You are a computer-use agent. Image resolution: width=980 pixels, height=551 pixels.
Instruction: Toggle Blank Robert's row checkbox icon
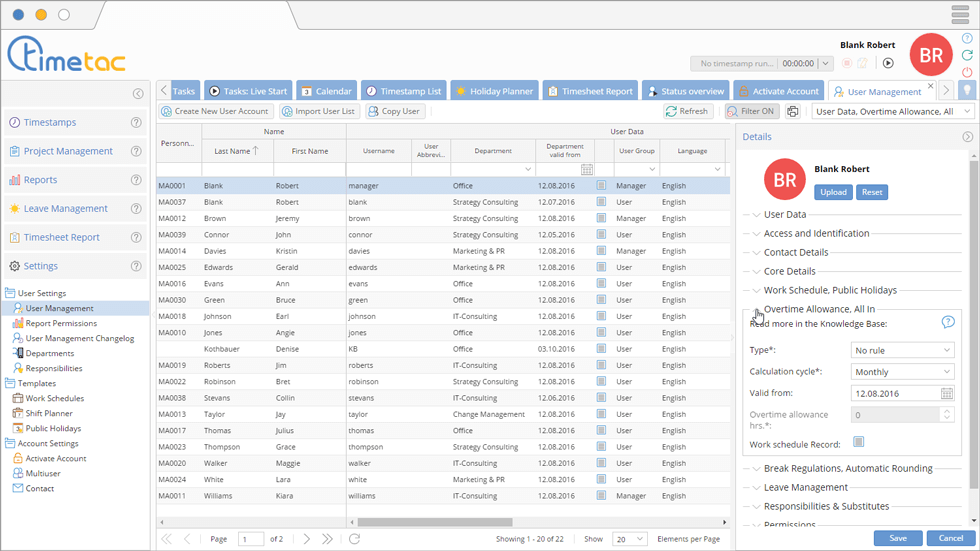point(602,186)
